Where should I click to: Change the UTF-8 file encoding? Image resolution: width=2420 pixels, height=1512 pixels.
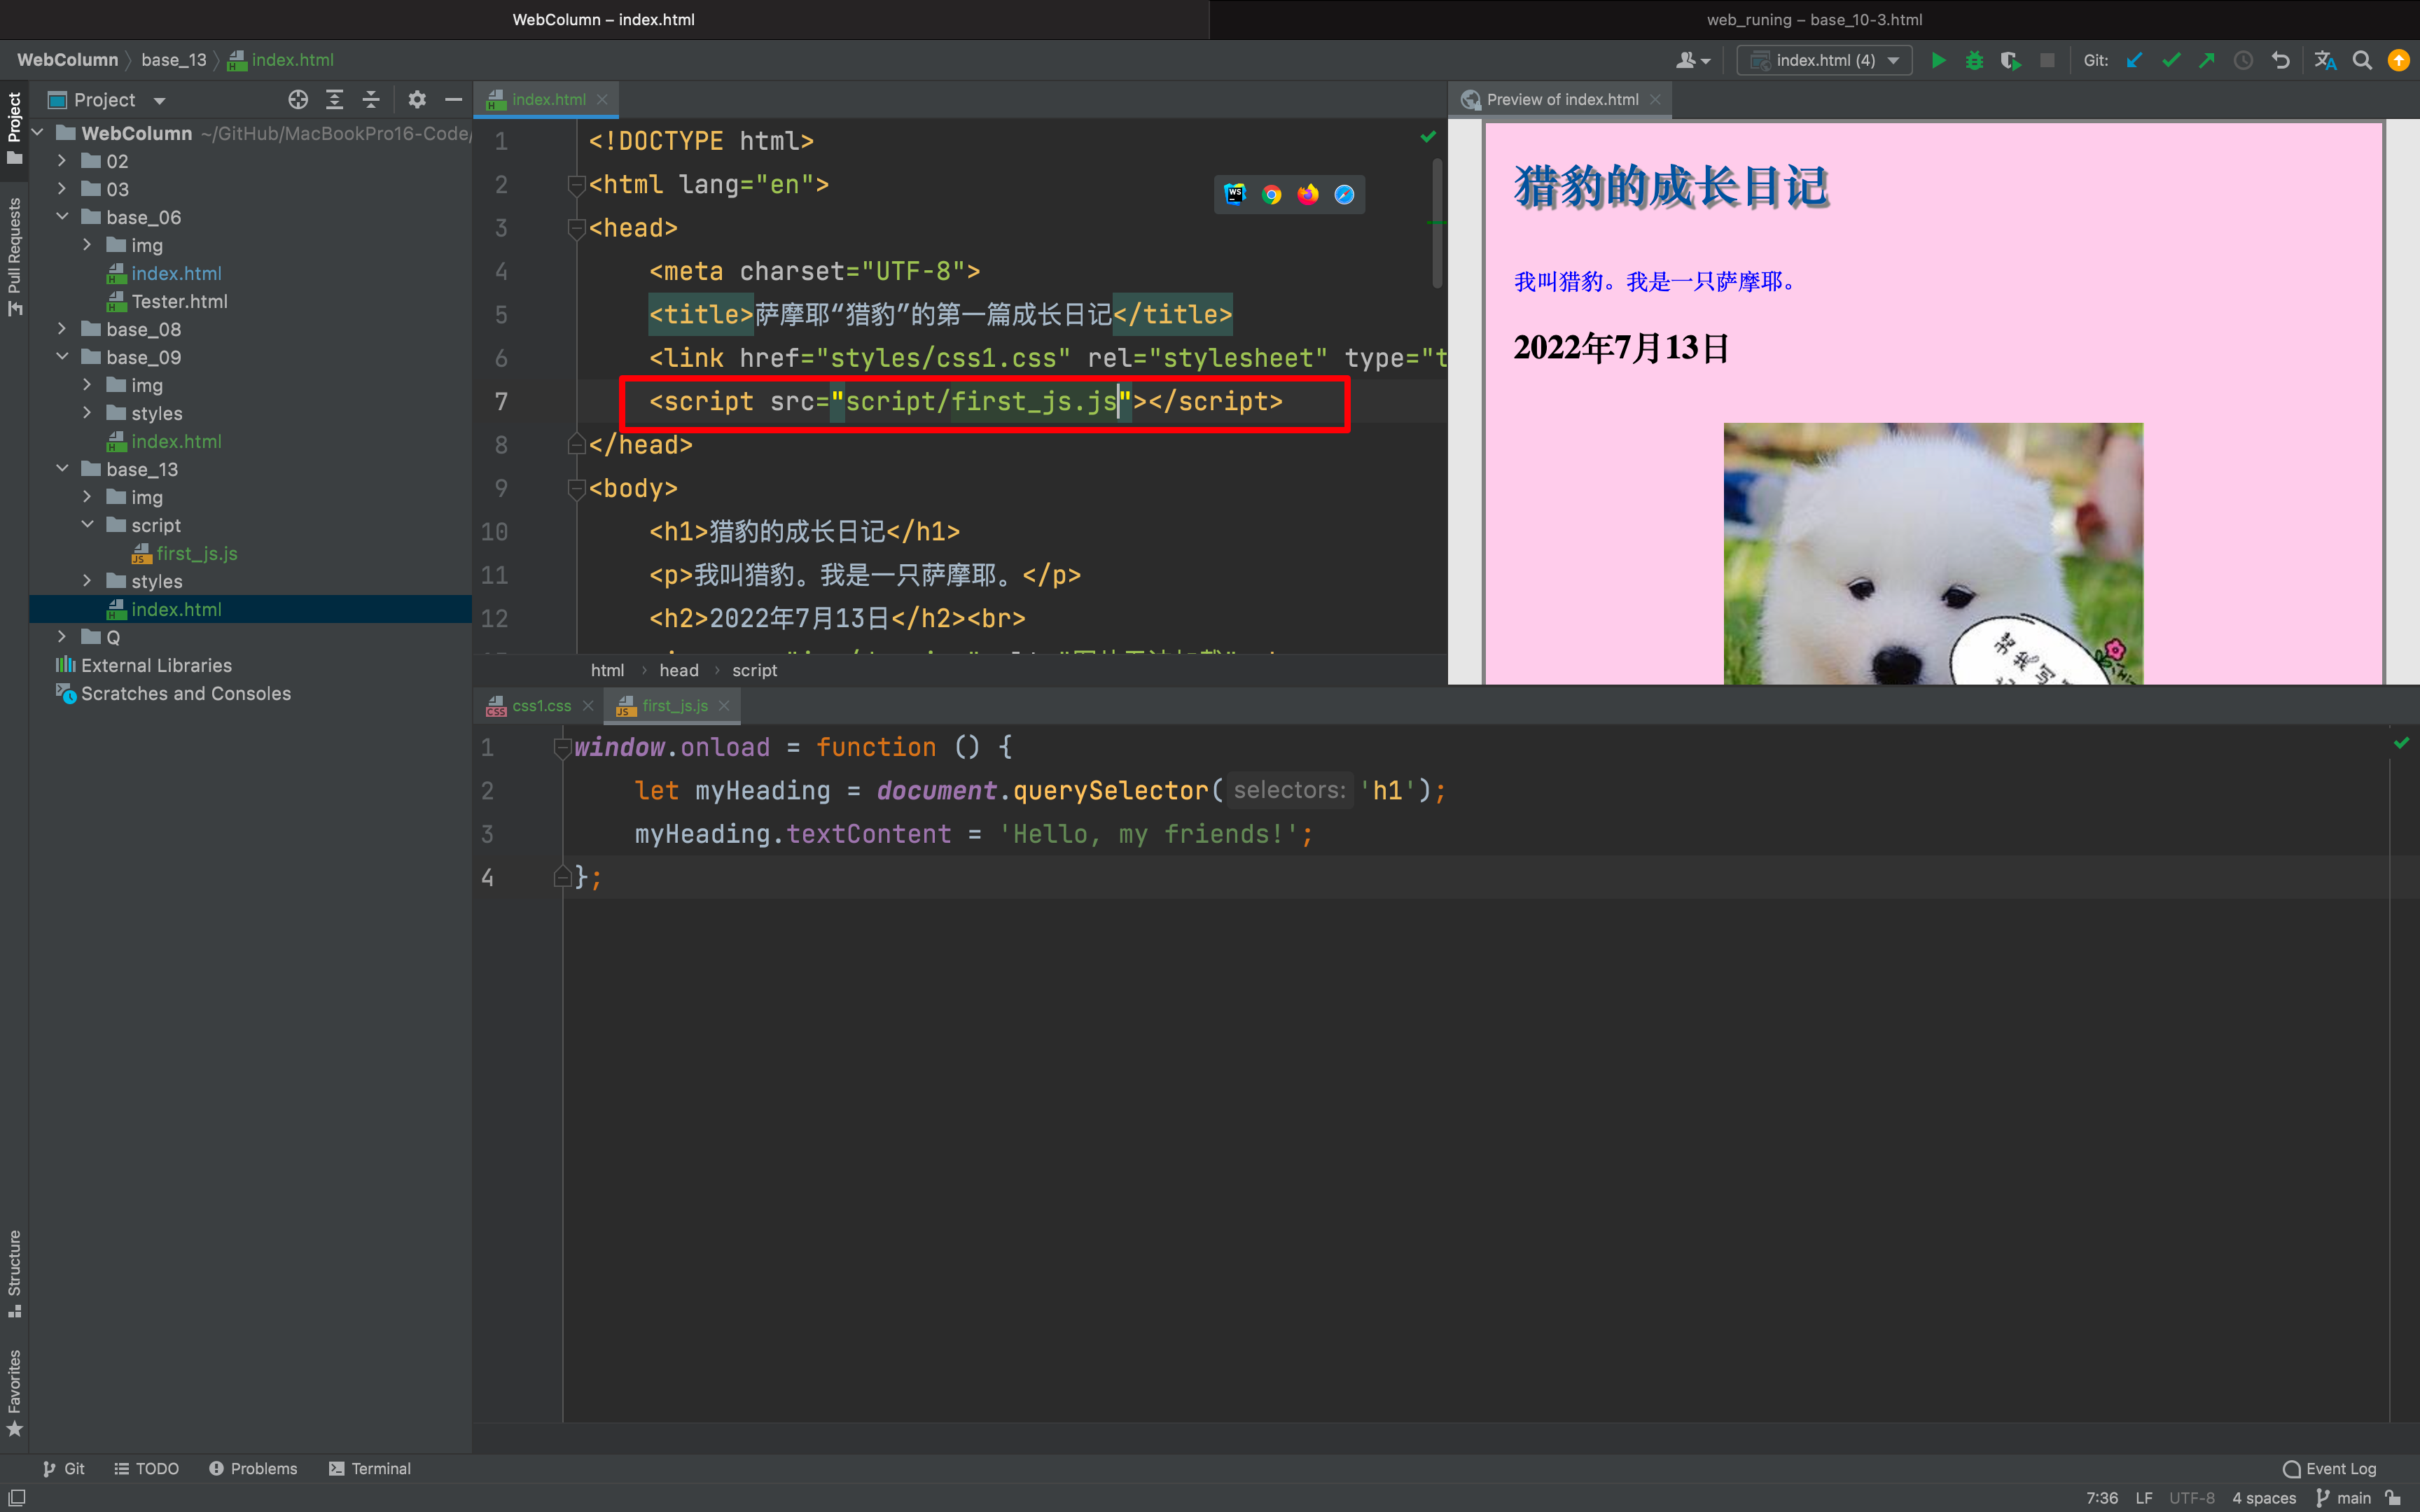(2192, 1498)
